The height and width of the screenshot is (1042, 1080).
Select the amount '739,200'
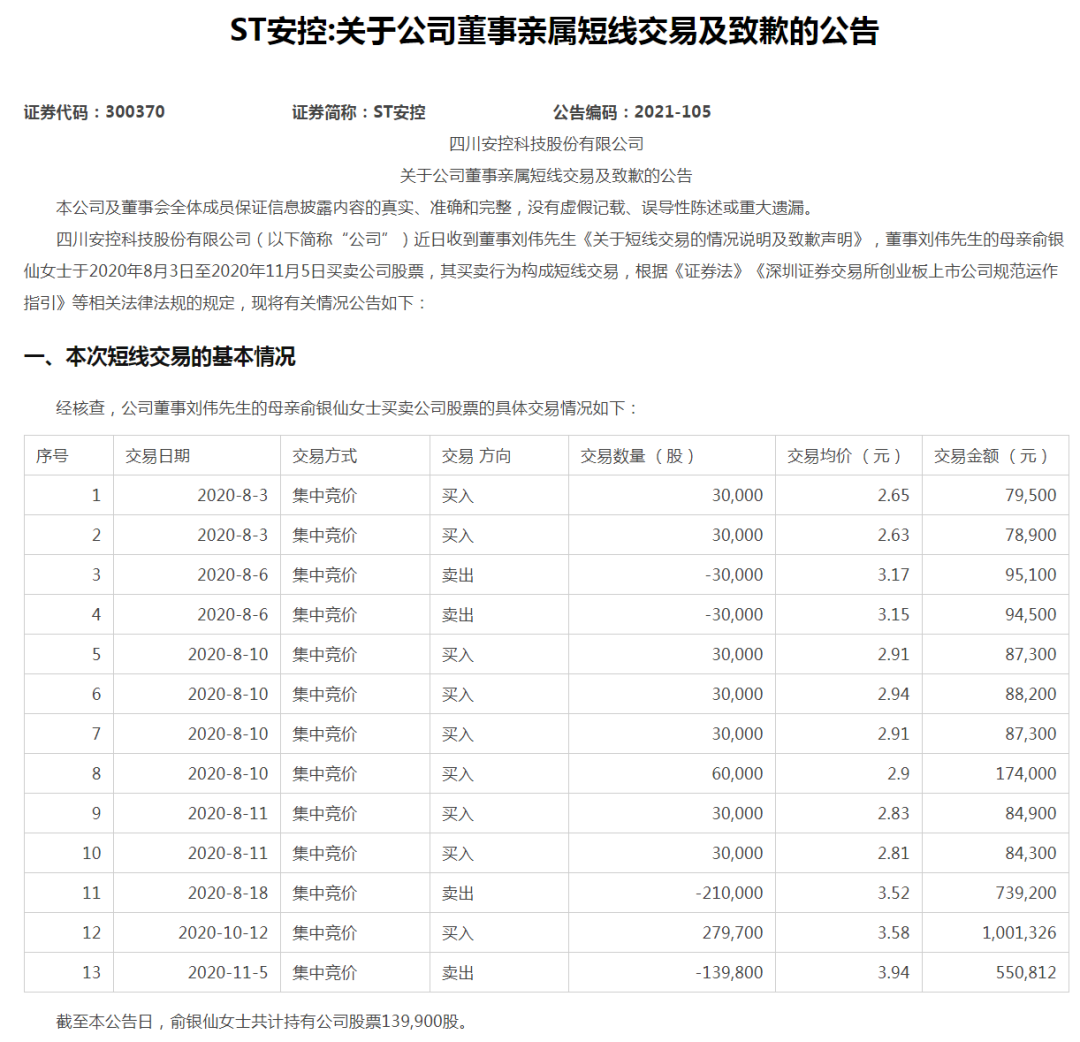(x=1026, y=893)
